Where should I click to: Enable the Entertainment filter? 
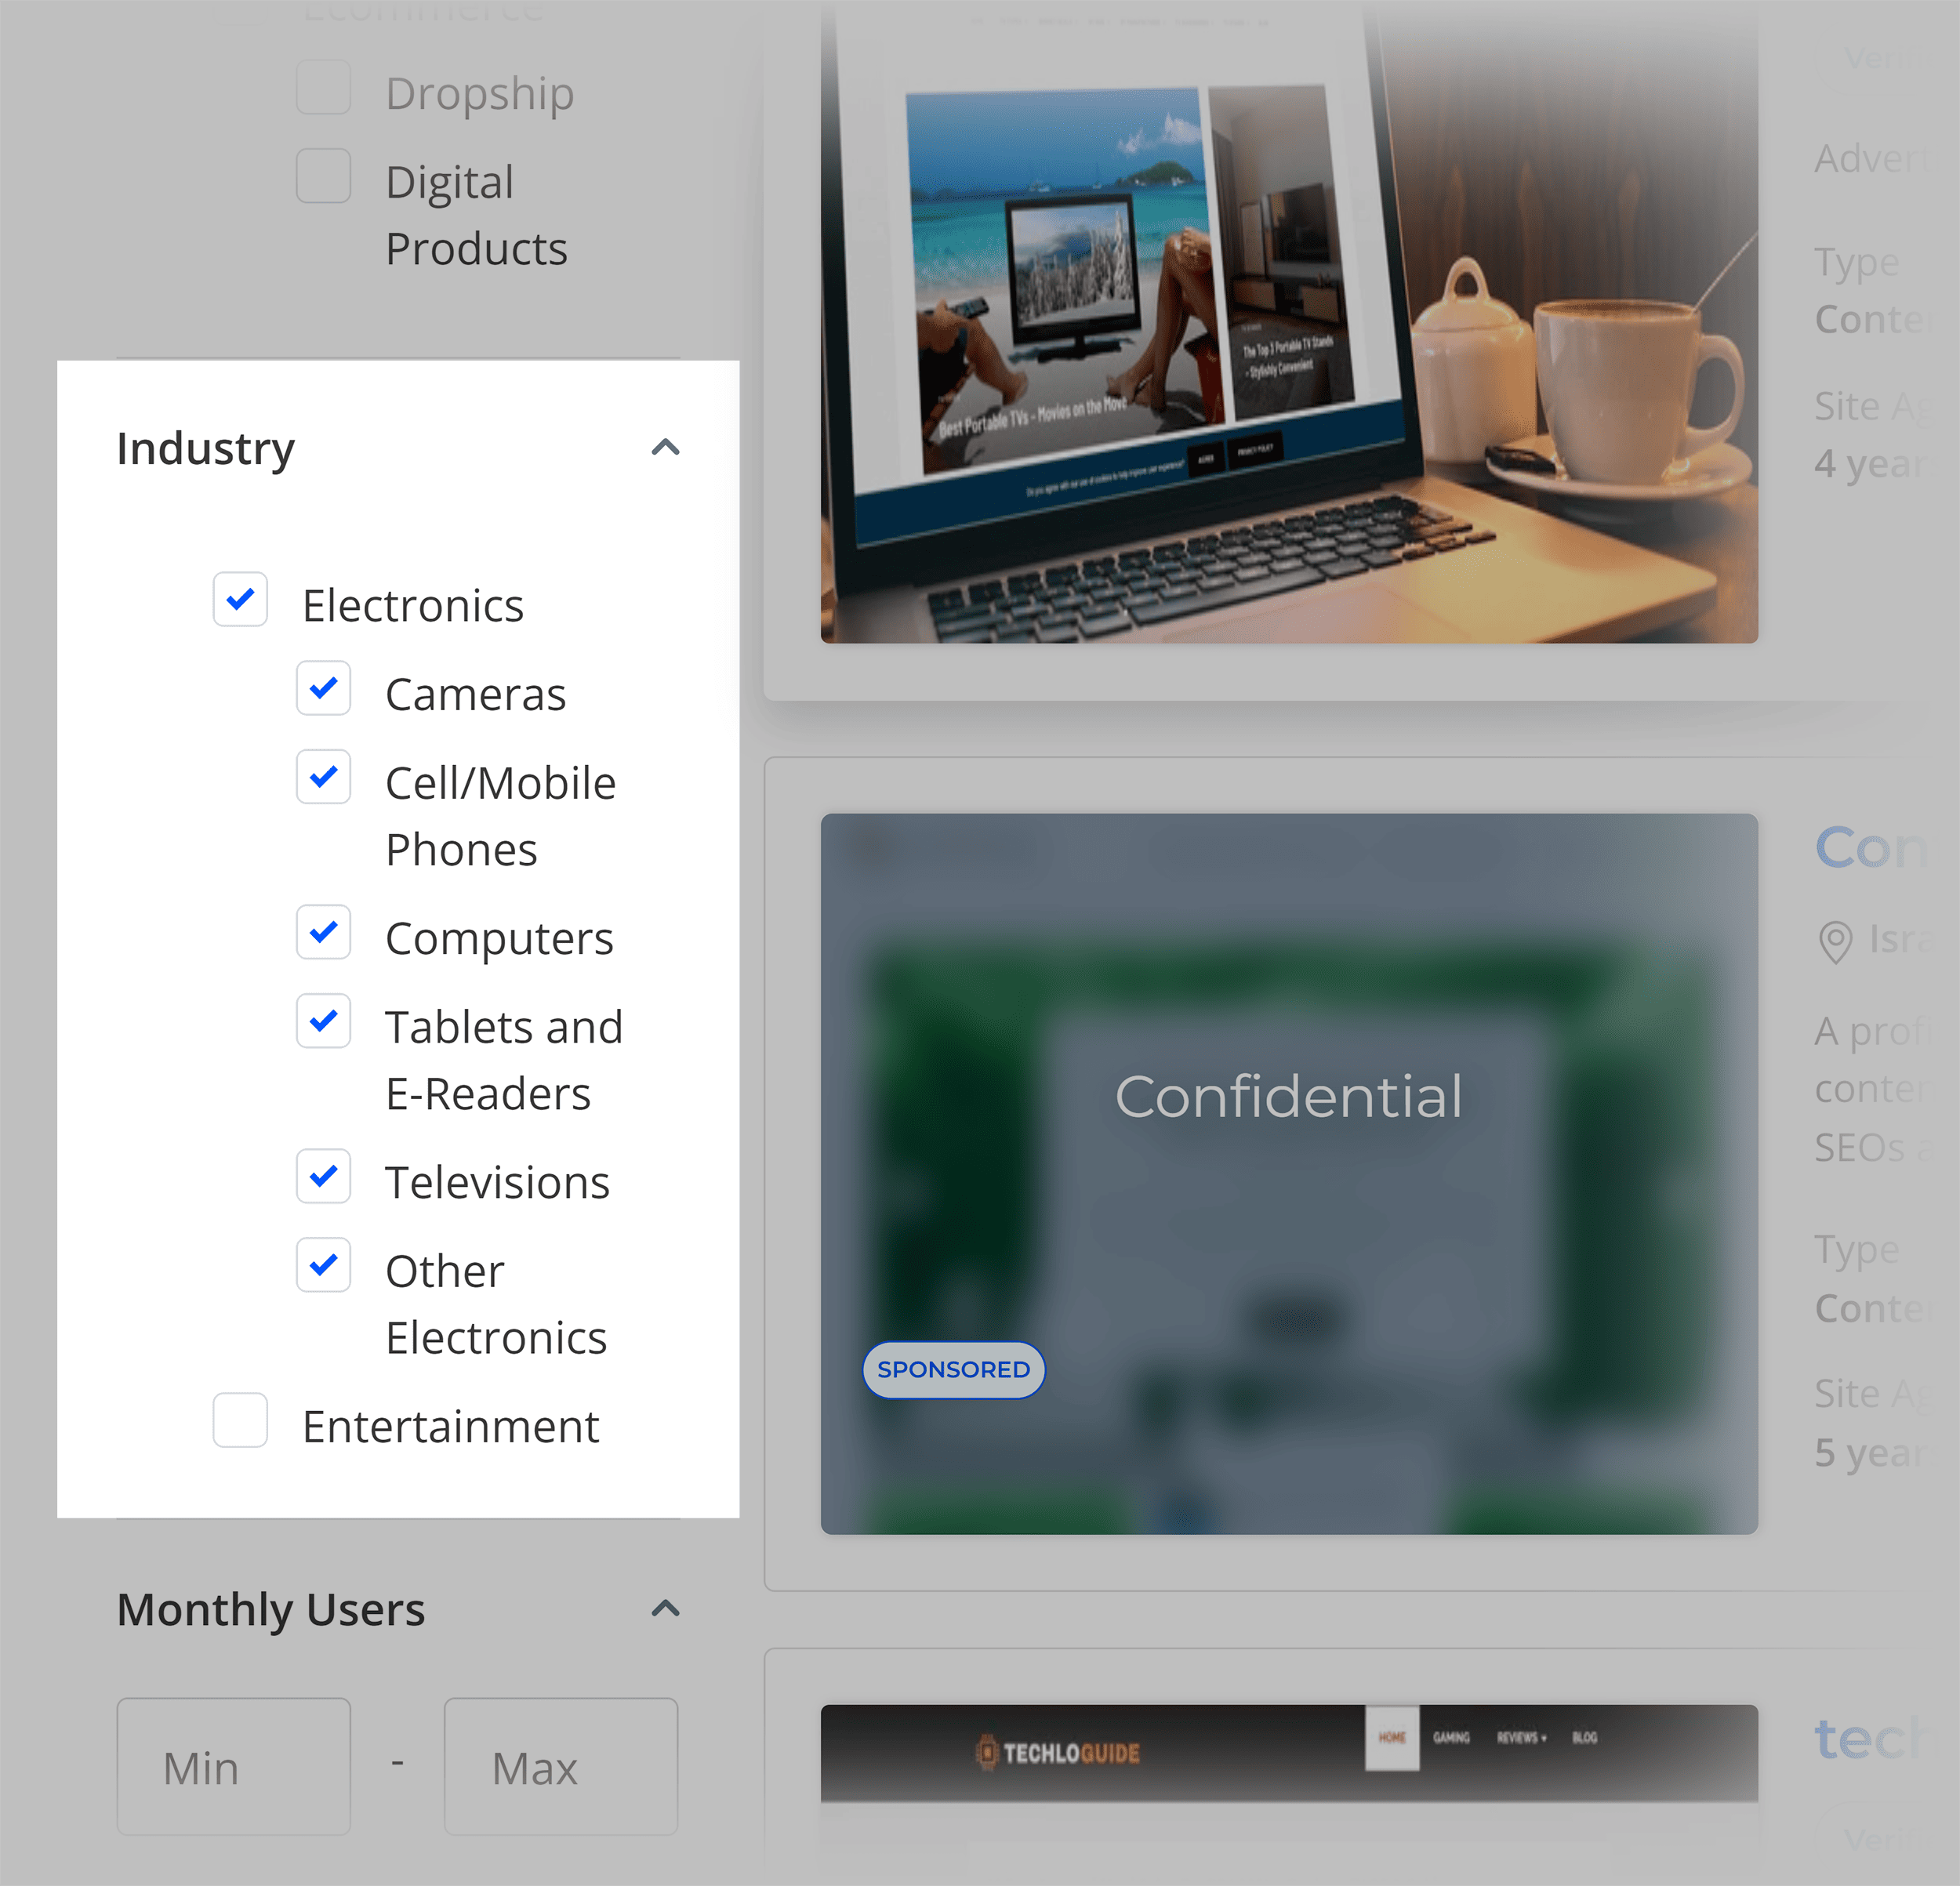[x=239, y=1422]
